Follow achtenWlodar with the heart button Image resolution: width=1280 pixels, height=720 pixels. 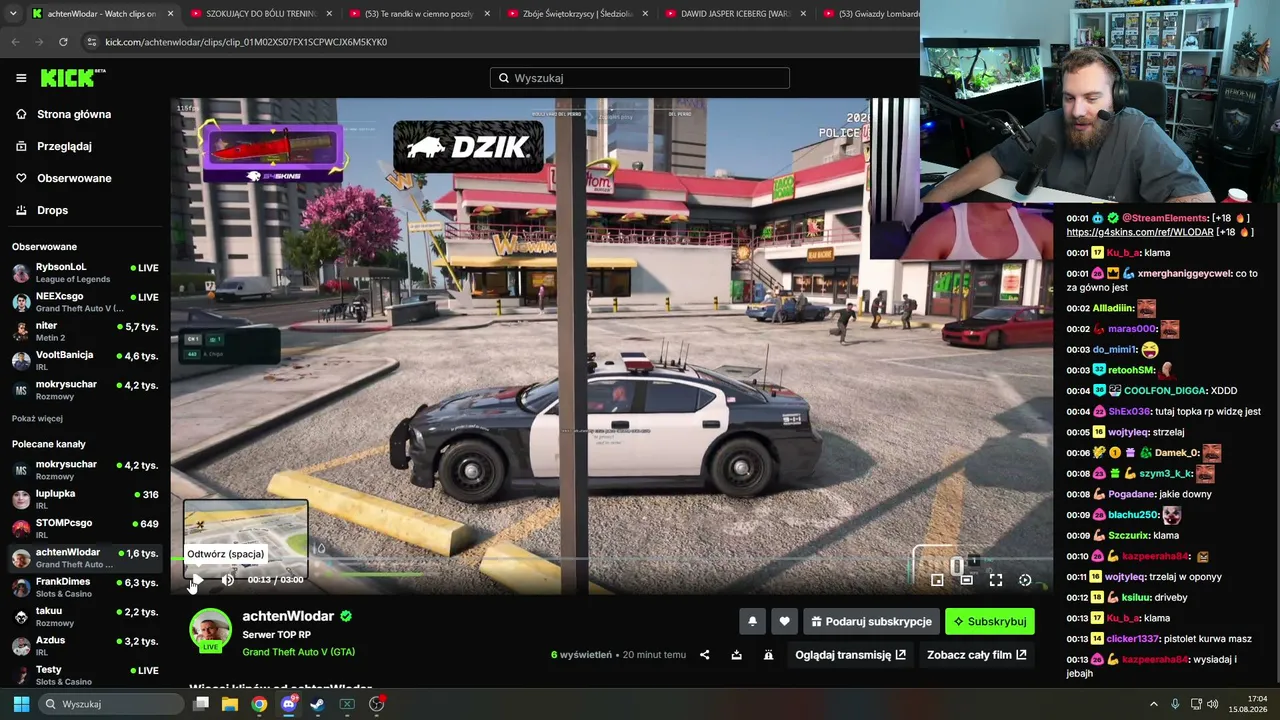coord(784,621)
